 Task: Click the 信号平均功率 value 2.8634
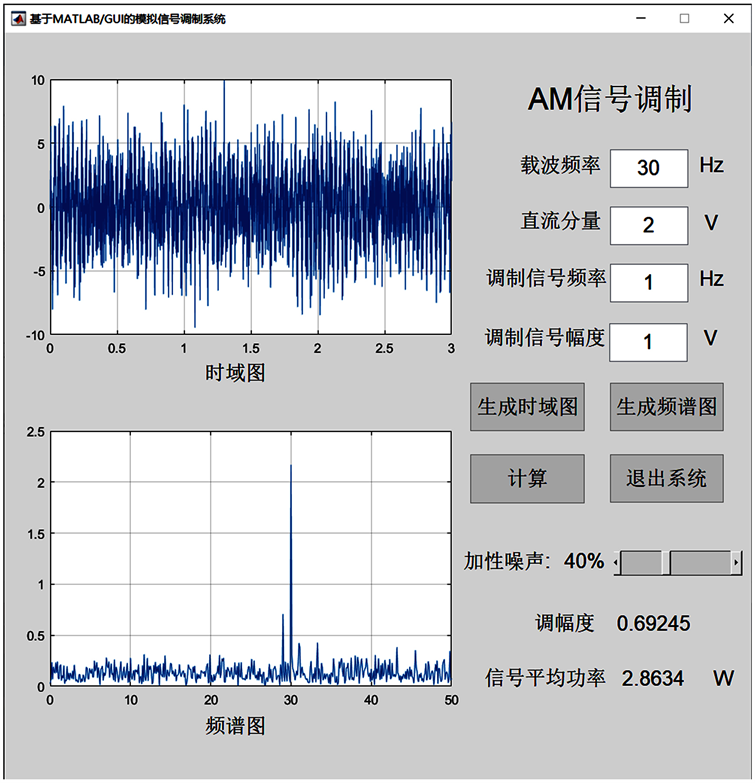click(653, 679)
